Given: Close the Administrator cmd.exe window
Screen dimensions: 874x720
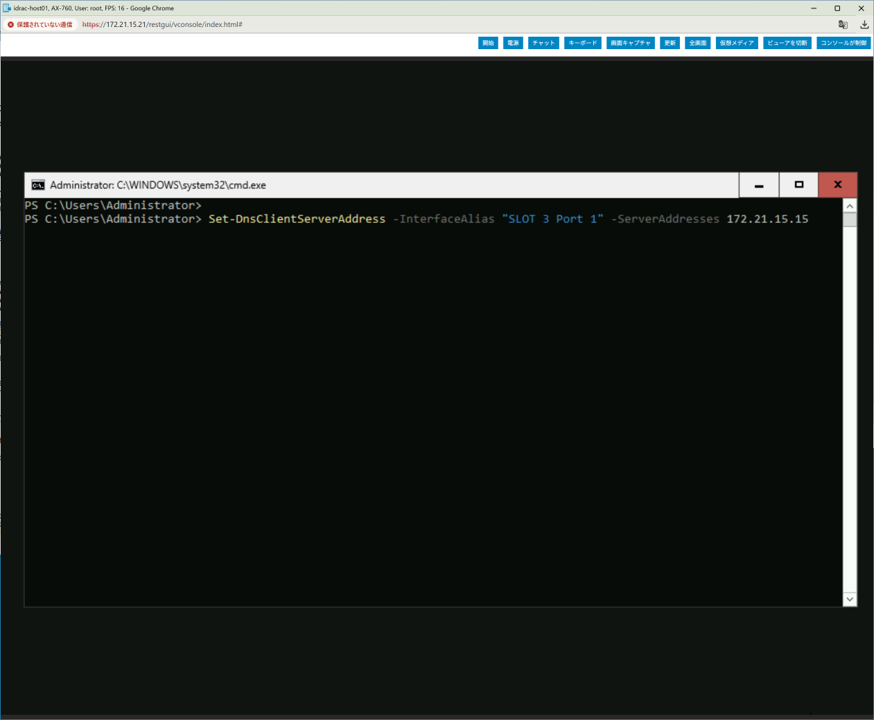Looking at the screenshot, I should click(837, 185).
